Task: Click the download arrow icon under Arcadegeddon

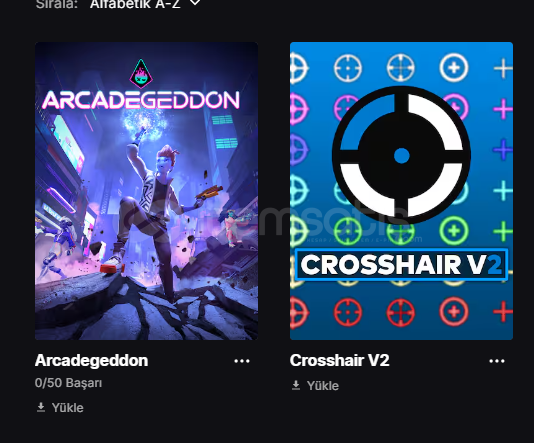Action: (x=41, y=407)
